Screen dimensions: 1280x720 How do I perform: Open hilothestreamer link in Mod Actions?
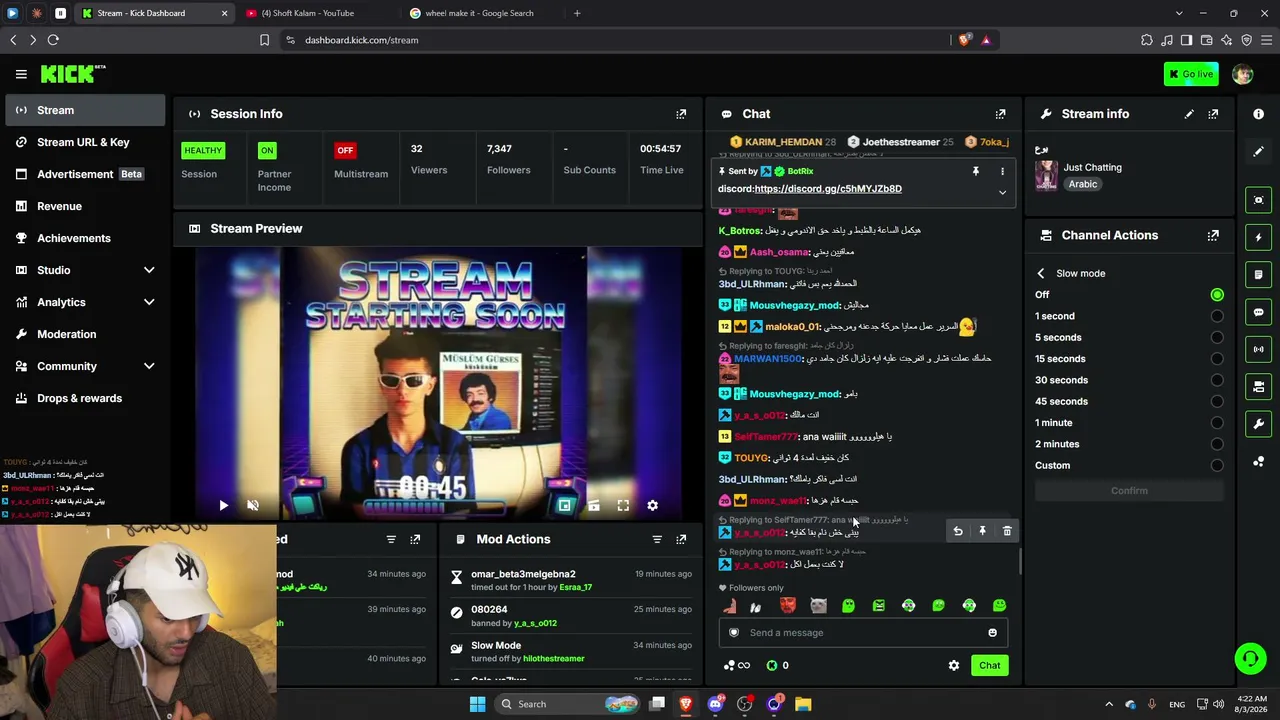coord(553,659)
